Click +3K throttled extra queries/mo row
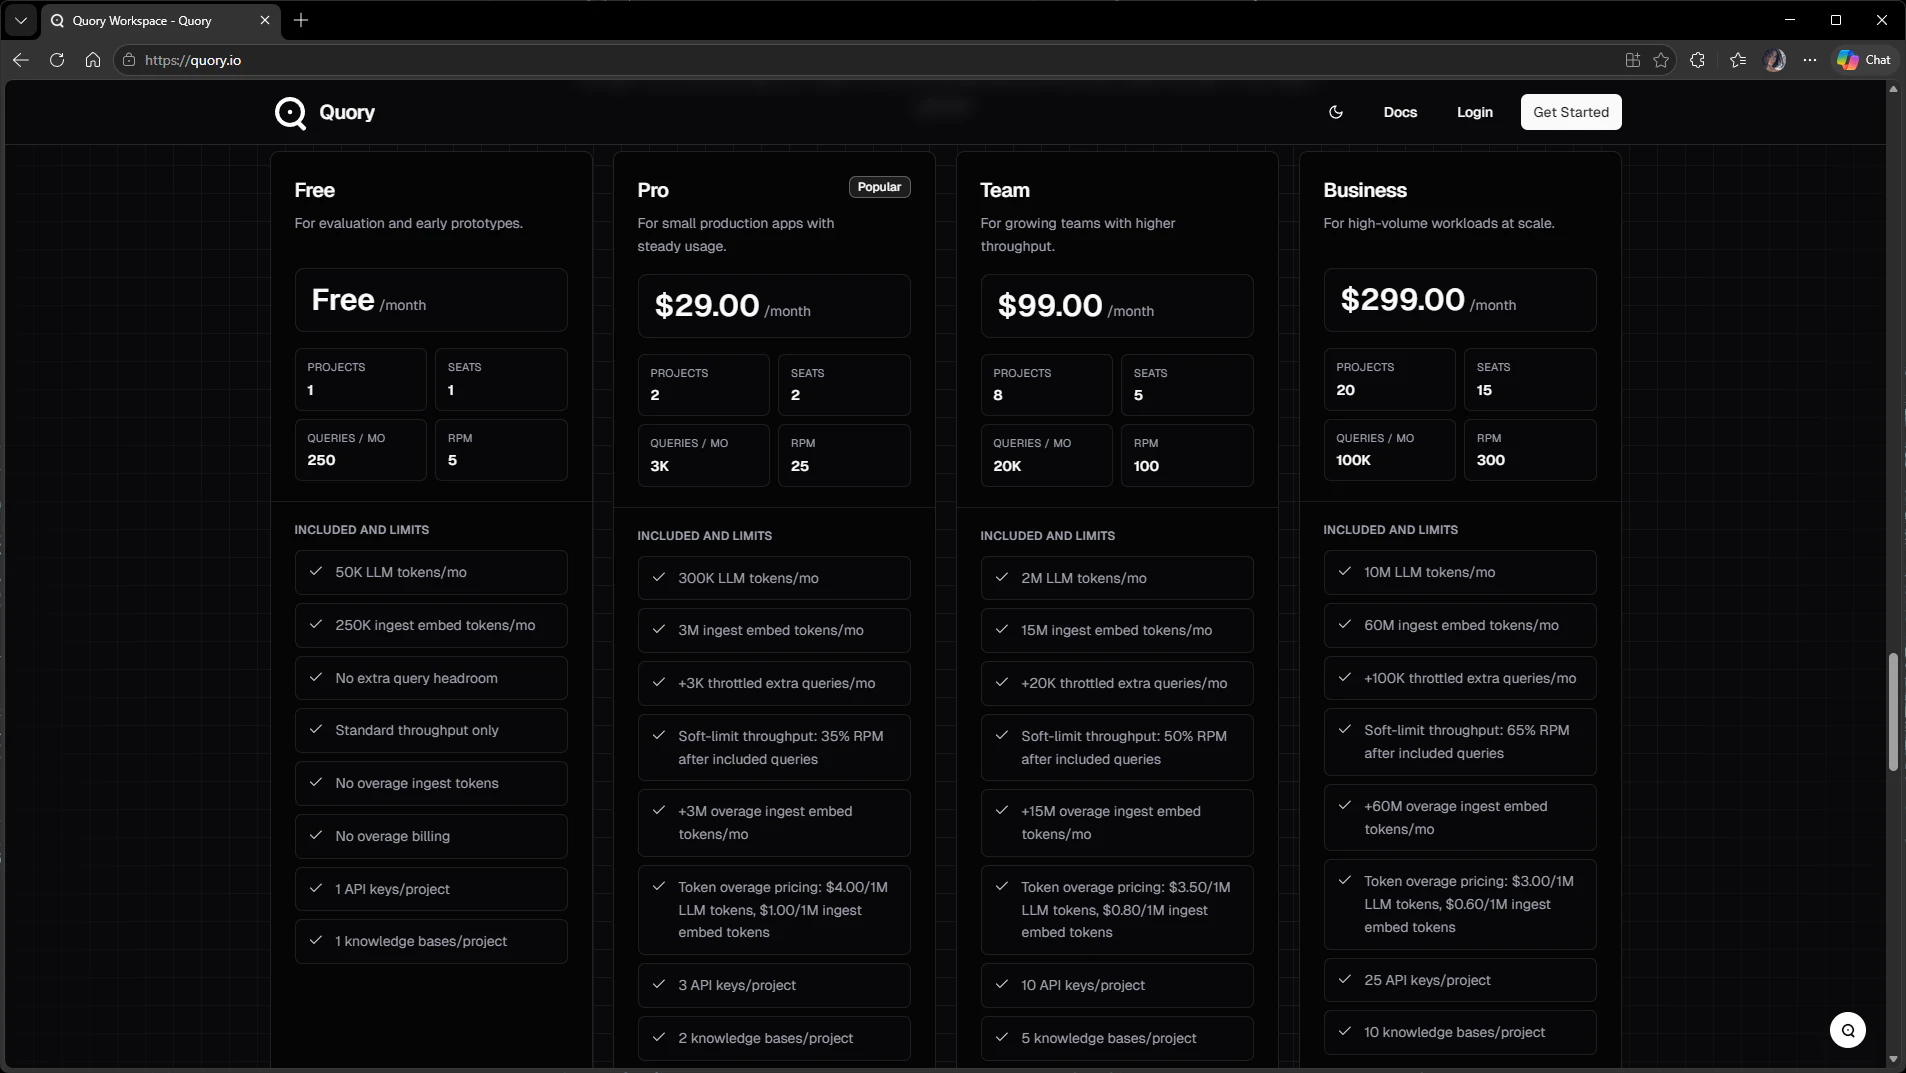1906x1073 pixels. click(x=774, y=683)
